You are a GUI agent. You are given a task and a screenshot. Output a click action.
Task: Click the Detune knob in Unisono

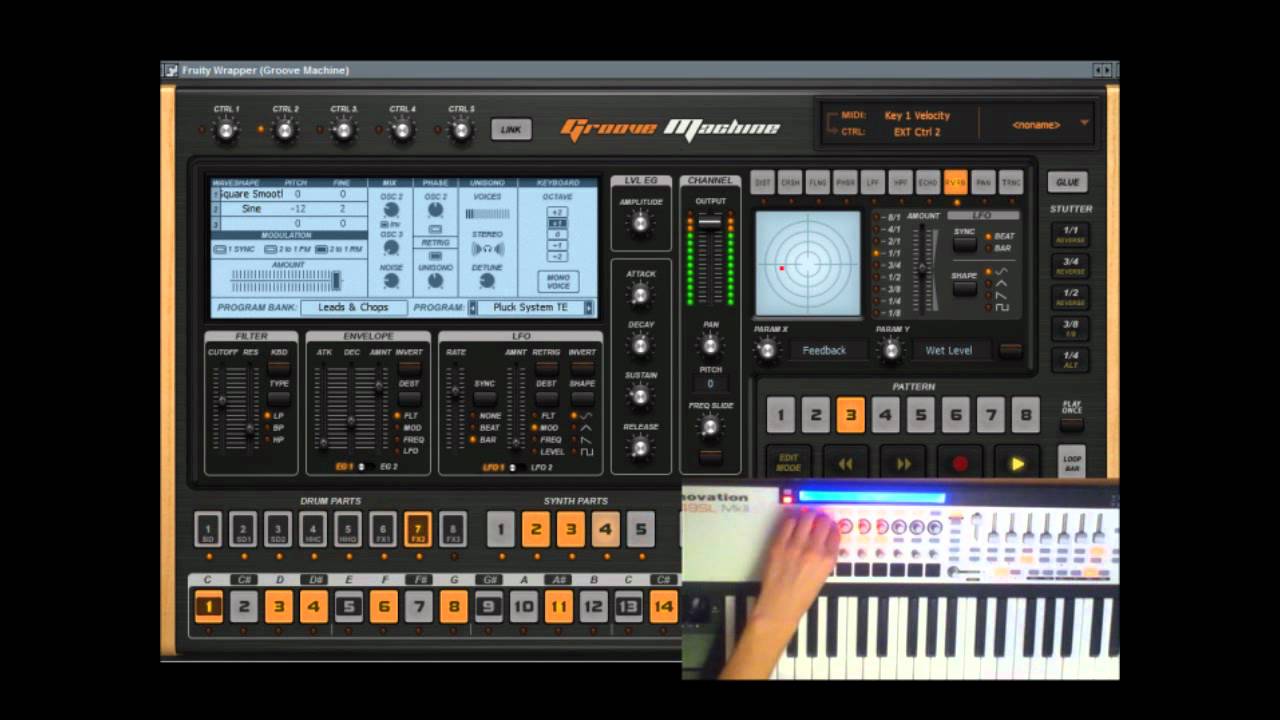coord(488,282)
